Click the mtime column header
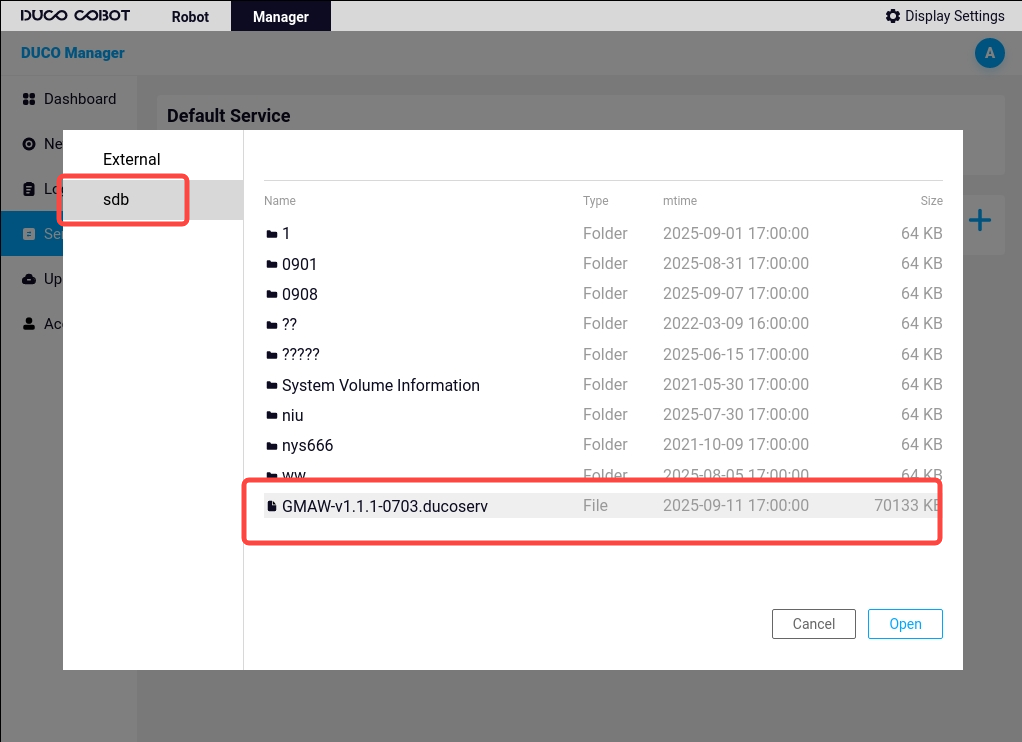This screenshot has width=1022, height=742. click(x=679, y=201)
